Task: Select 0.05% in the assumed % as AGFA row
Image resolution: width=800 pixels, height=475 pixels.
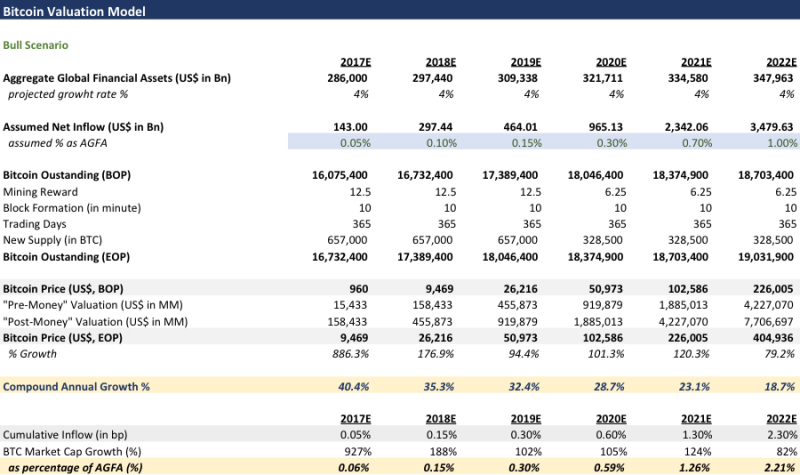Action: (x=356, y=143)
